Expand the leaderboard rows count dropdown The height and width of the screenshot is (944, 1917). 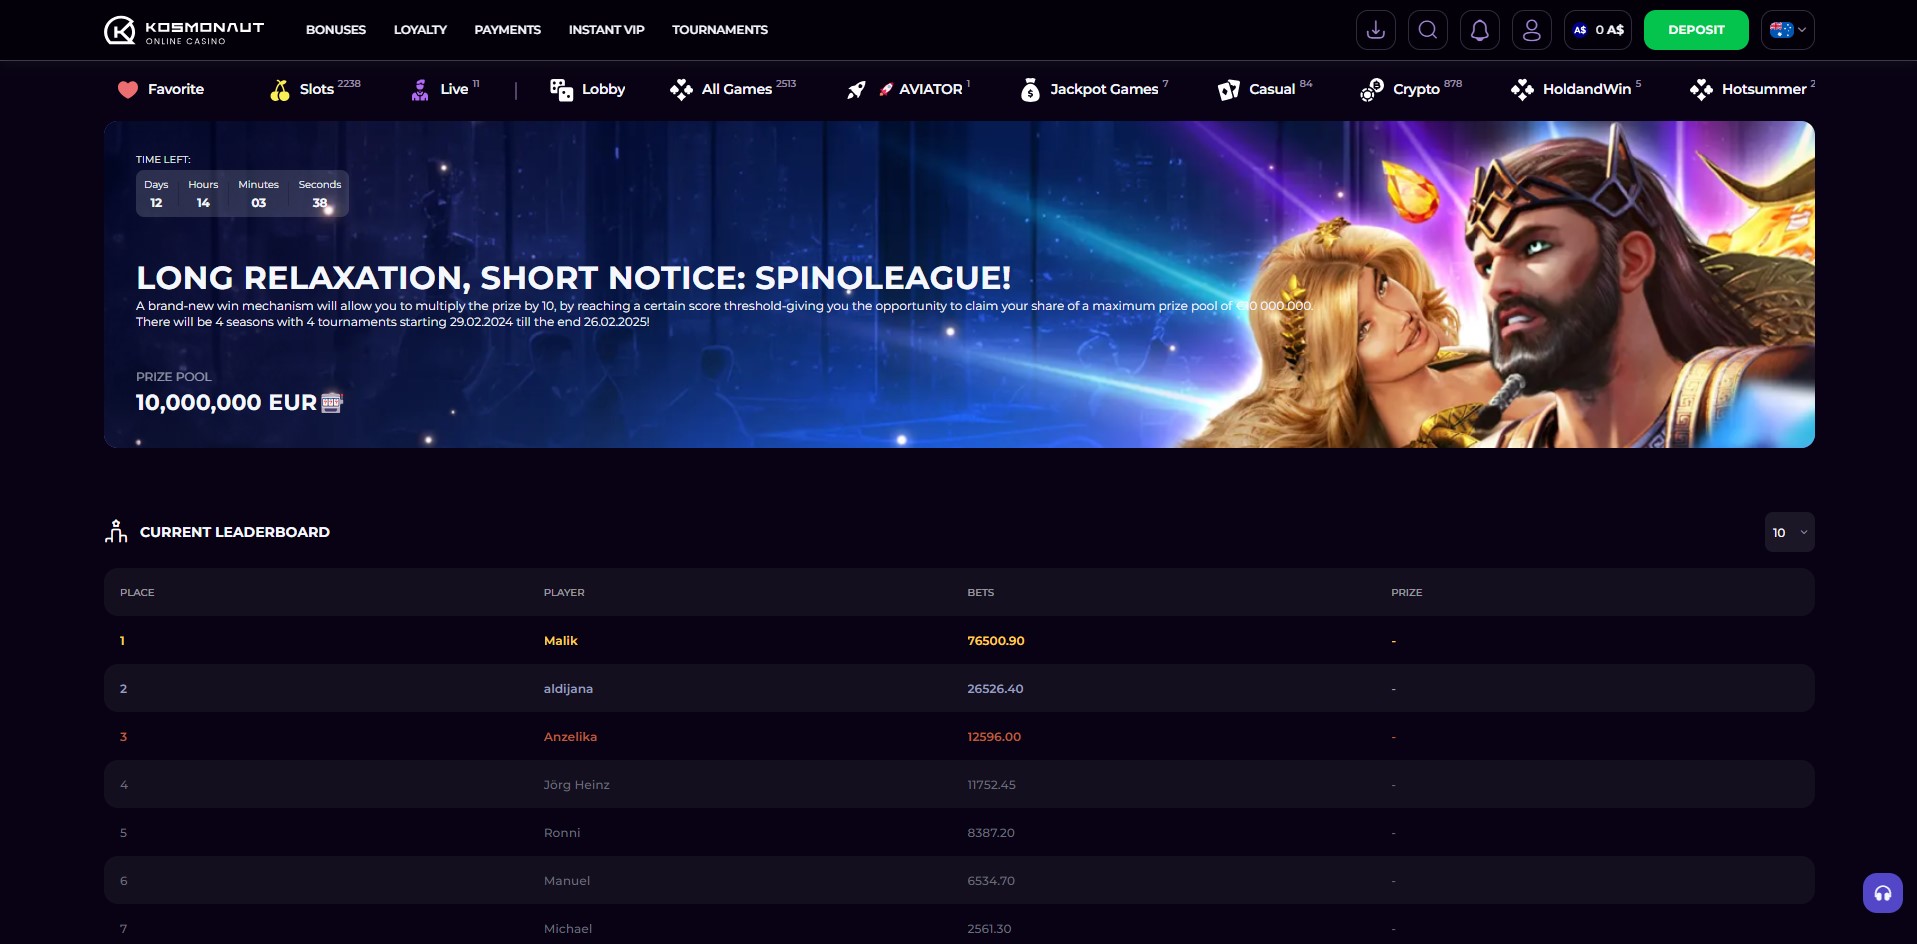1789,532
